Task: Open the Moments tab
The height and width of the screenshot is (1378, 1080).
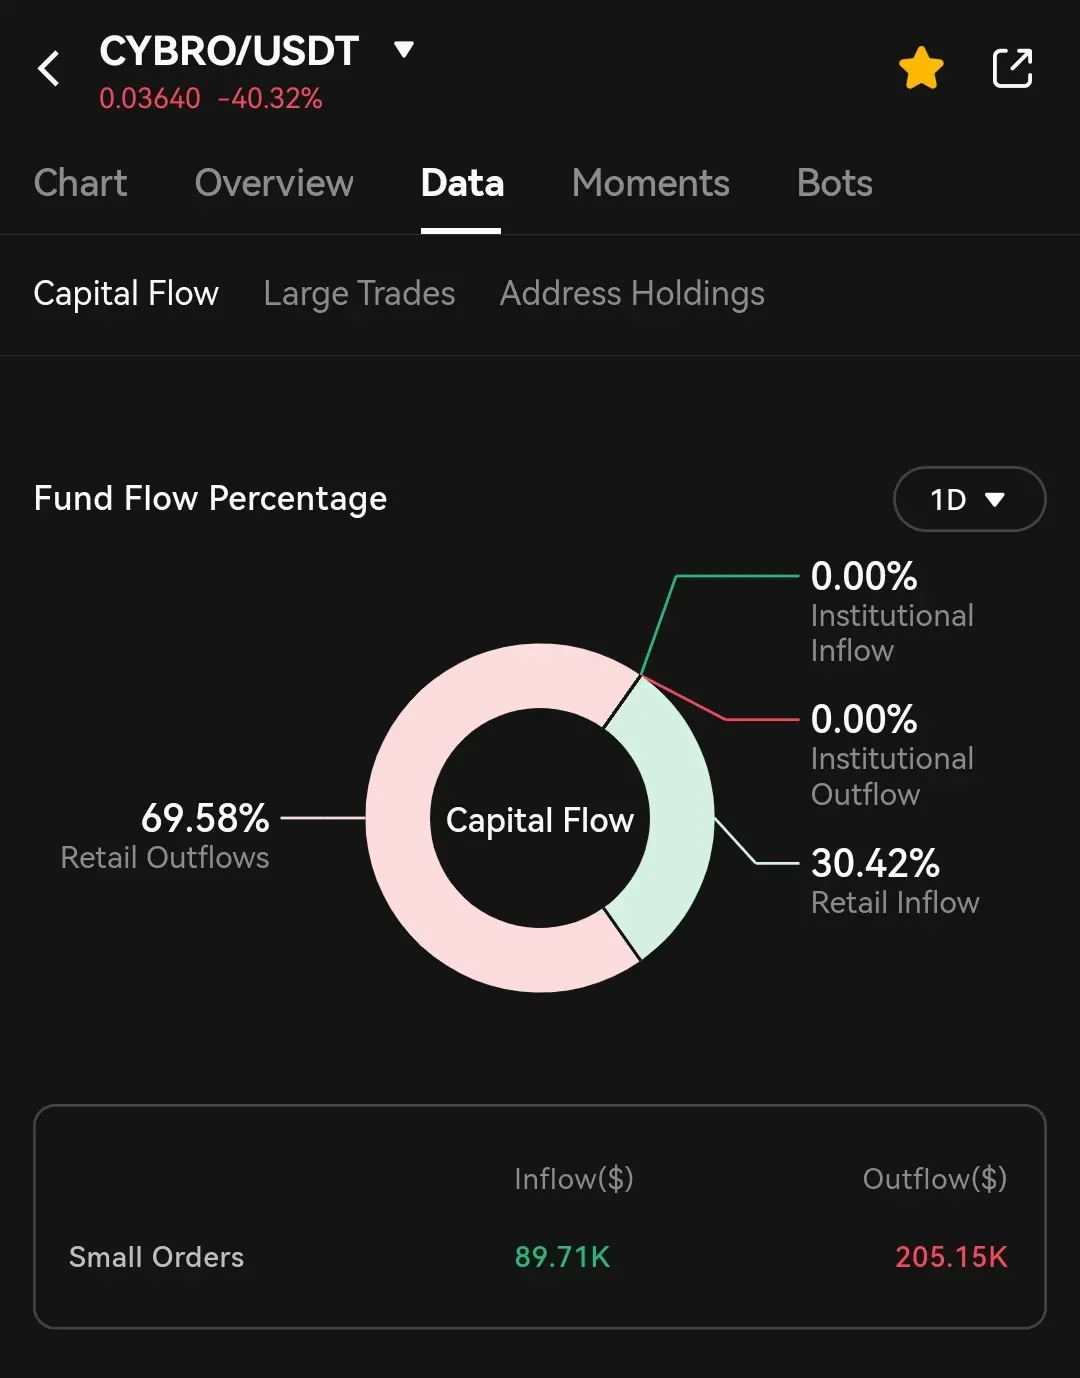Action: (x=651, y=184)
